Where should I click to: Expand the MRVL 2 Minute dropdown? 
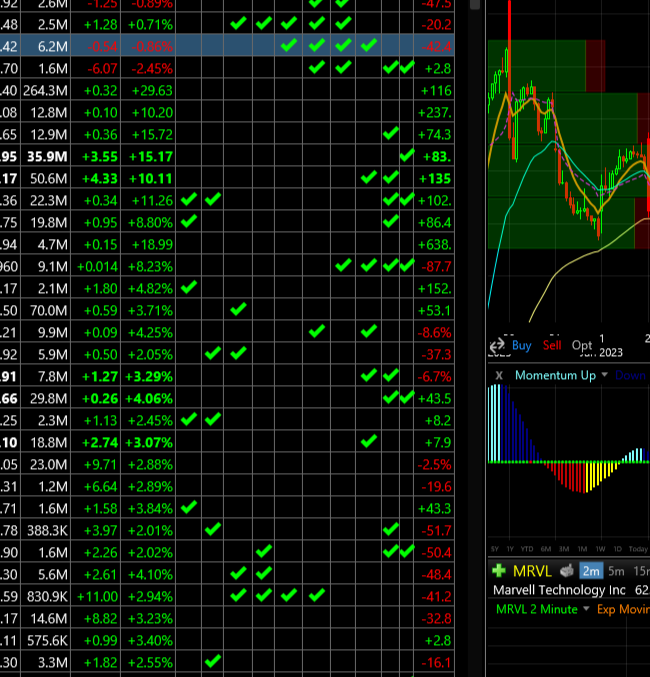tap(586, 609)
